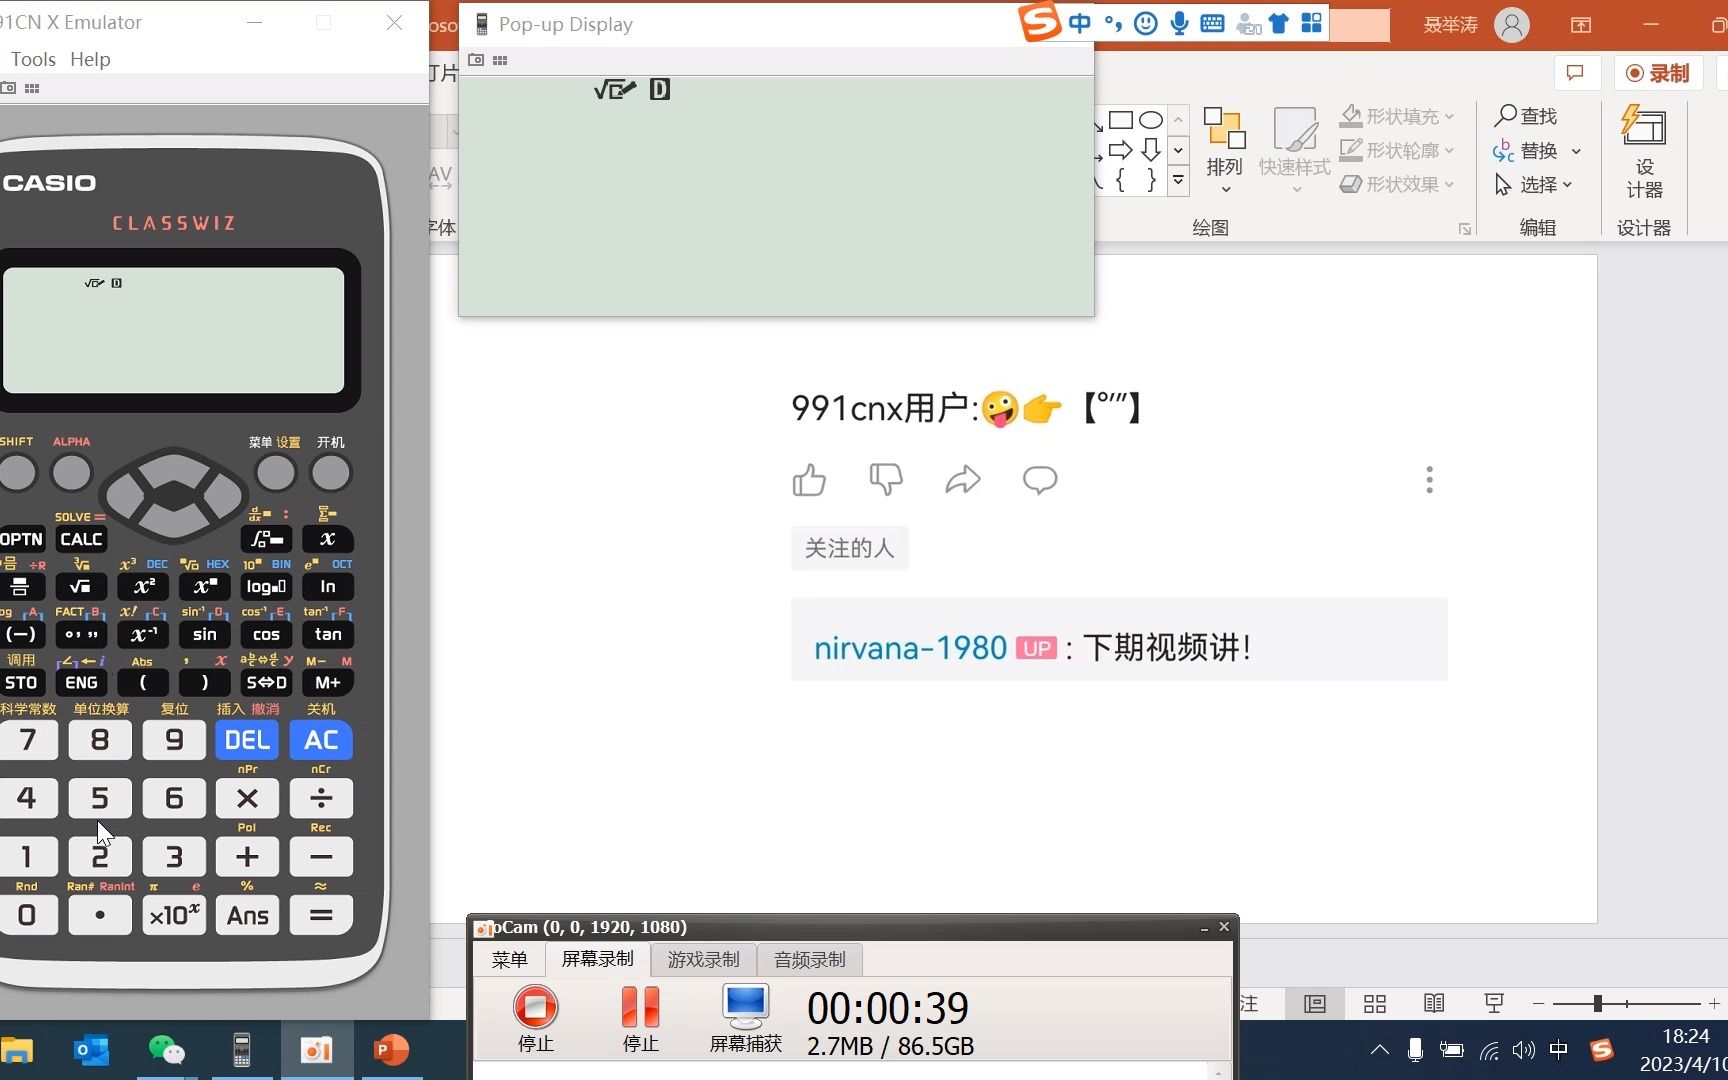
Task: Tap the ×10^x calculator key
Action: click(174, 915)
